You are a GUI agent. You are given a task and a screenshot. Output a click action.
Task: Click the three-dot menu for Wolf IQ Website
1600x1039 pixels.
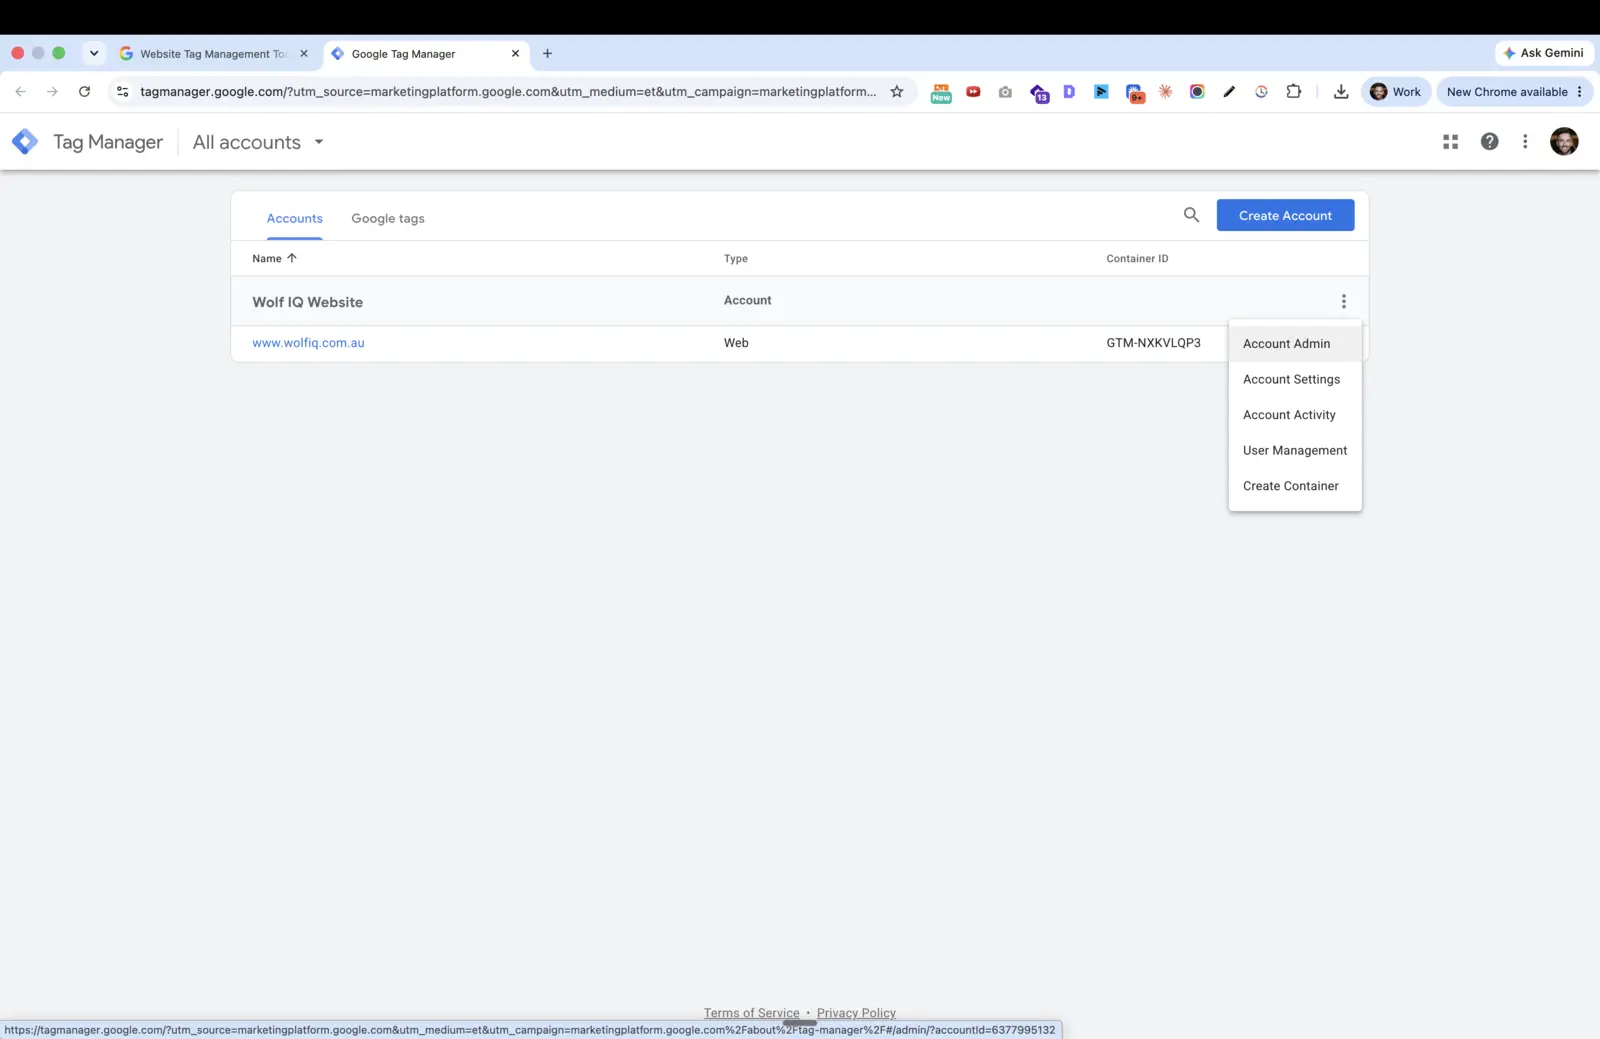1343,301
